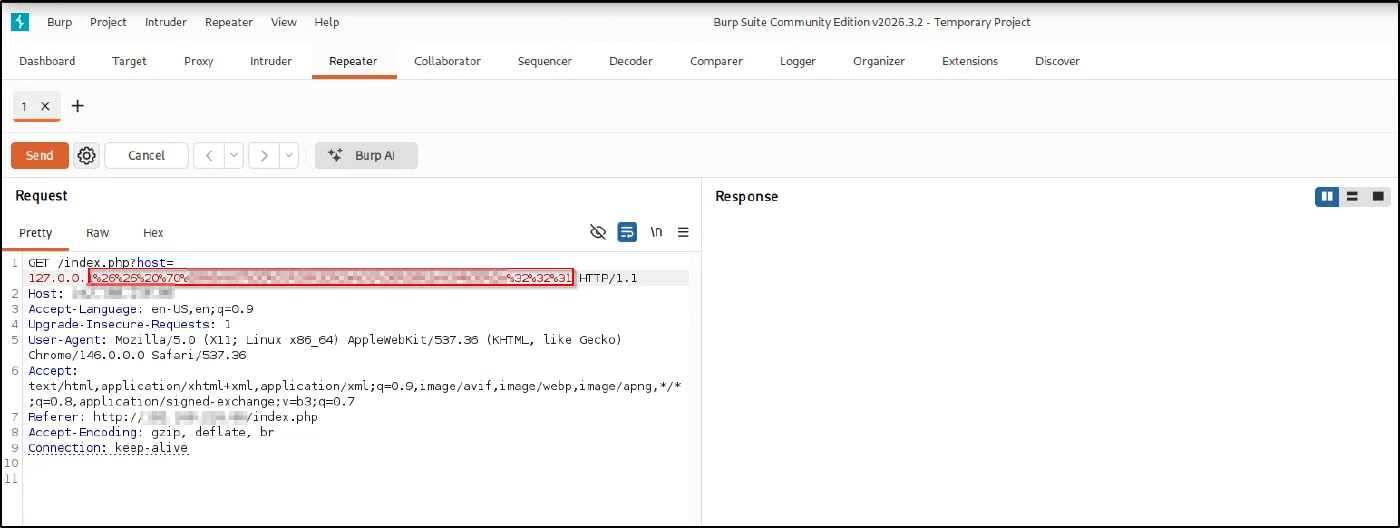
Task: Click the GET /index.php?host= request line
Action: [x=101, y=263]
